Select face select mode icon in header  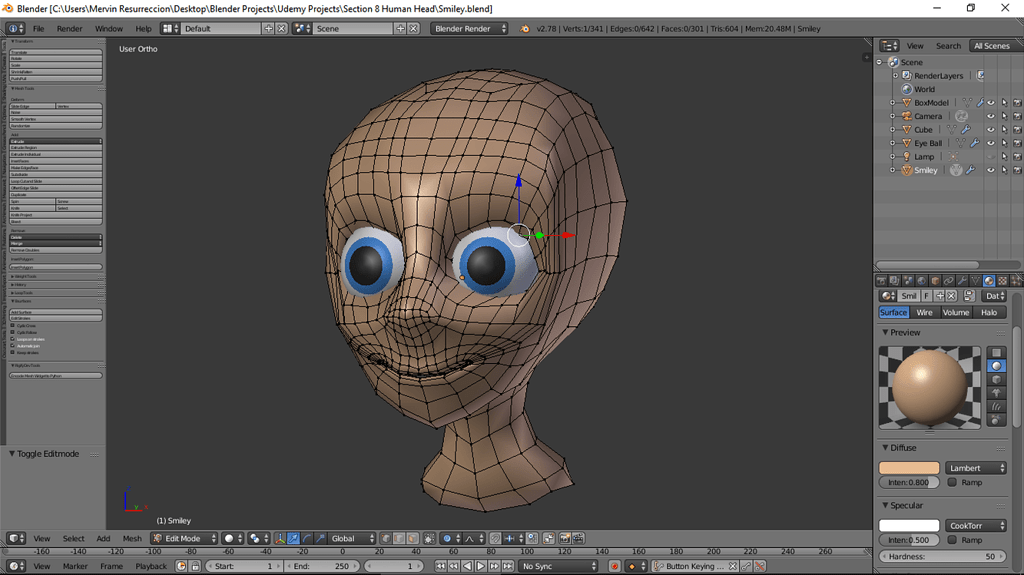click(413, 538)
